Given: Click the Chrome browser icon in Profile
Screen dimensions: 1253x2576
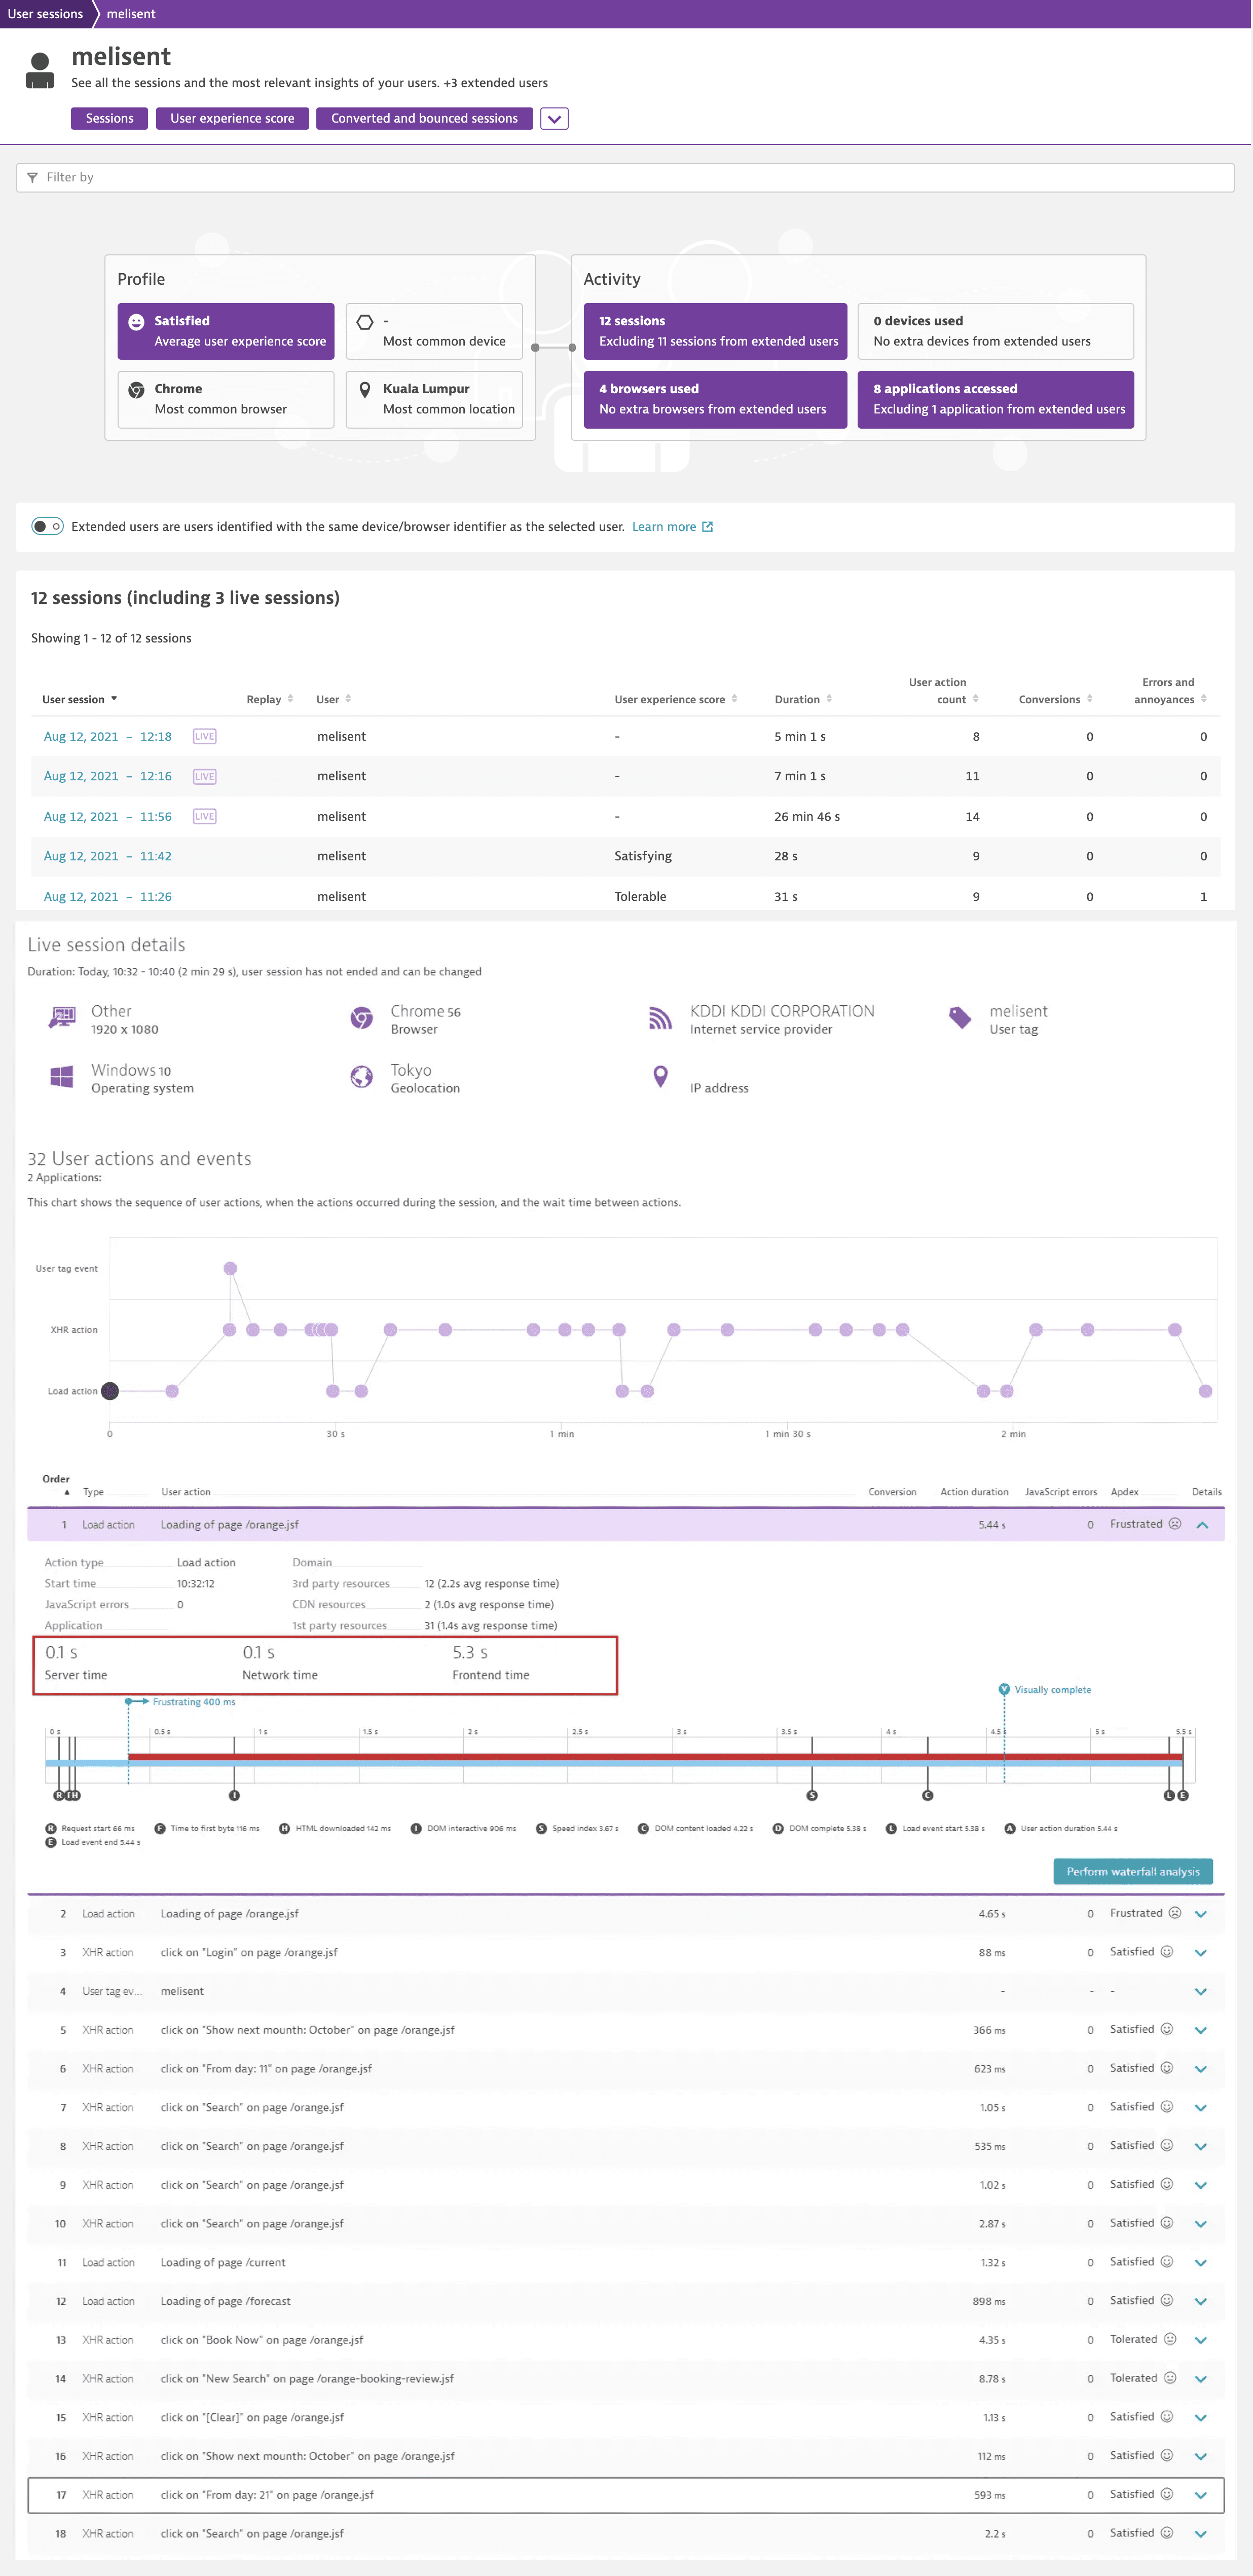Looking at the screenshot, I should (x=136, y=390).
